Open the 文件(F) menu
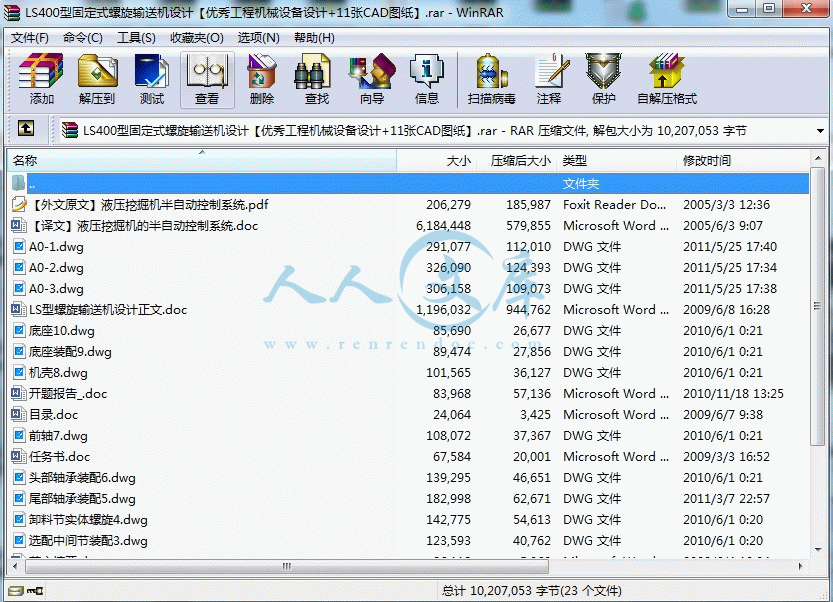The image size is (833, 602). [30, 38]
